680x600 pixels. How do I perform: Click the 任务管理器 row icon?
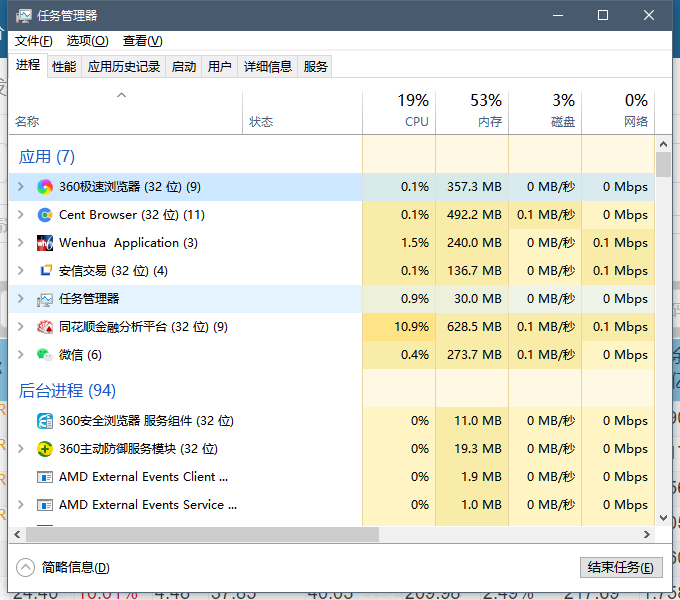(x=45, y=299)
